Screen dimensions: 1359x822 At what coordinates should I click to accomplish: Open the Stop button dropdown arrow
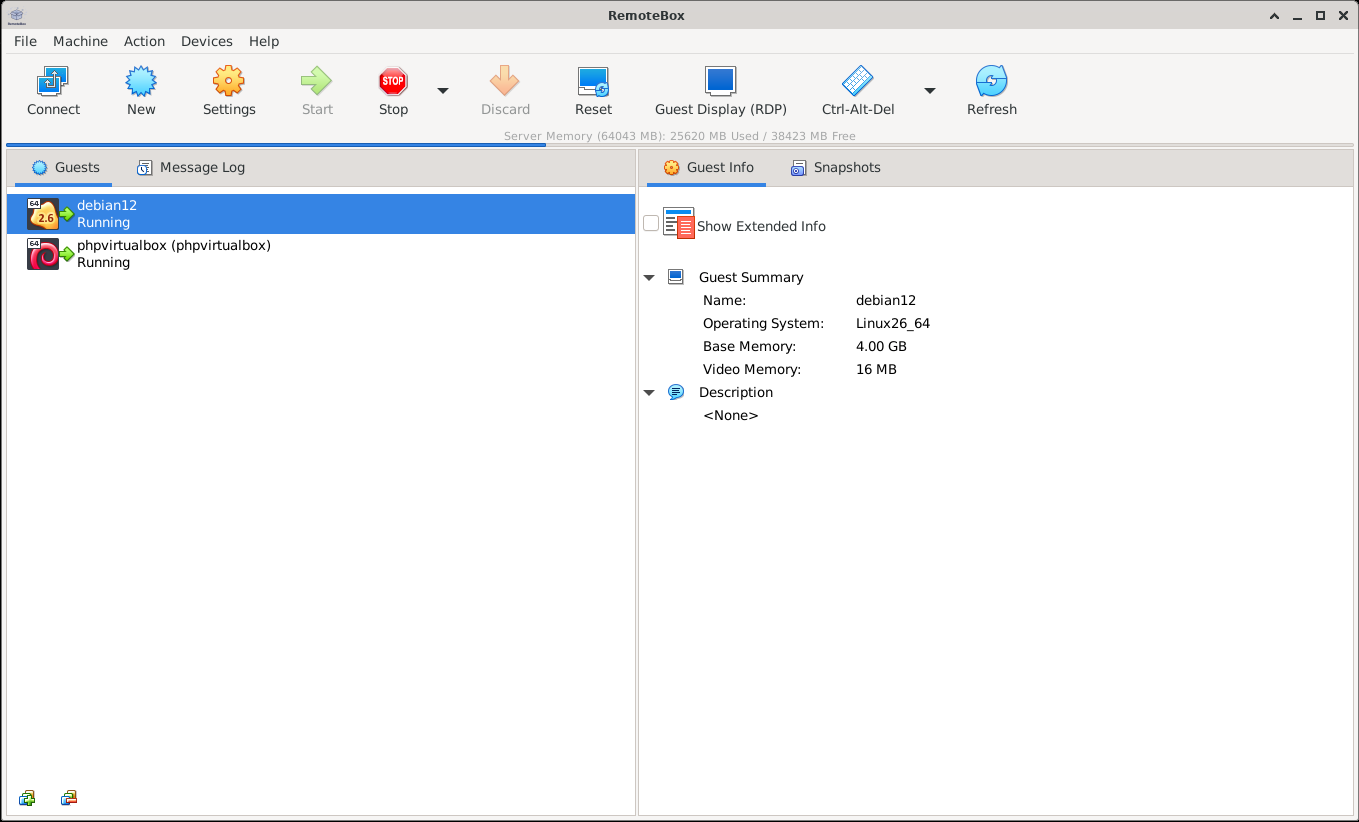(x=443, y=90)
